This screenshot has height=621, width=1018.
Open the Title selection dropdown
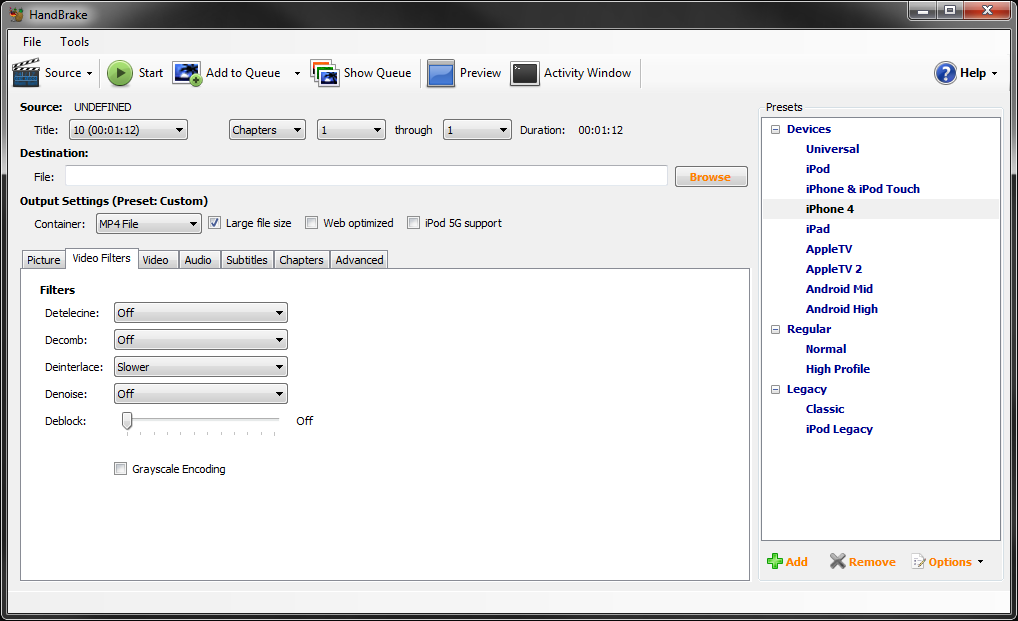click(x=129, y=130)
